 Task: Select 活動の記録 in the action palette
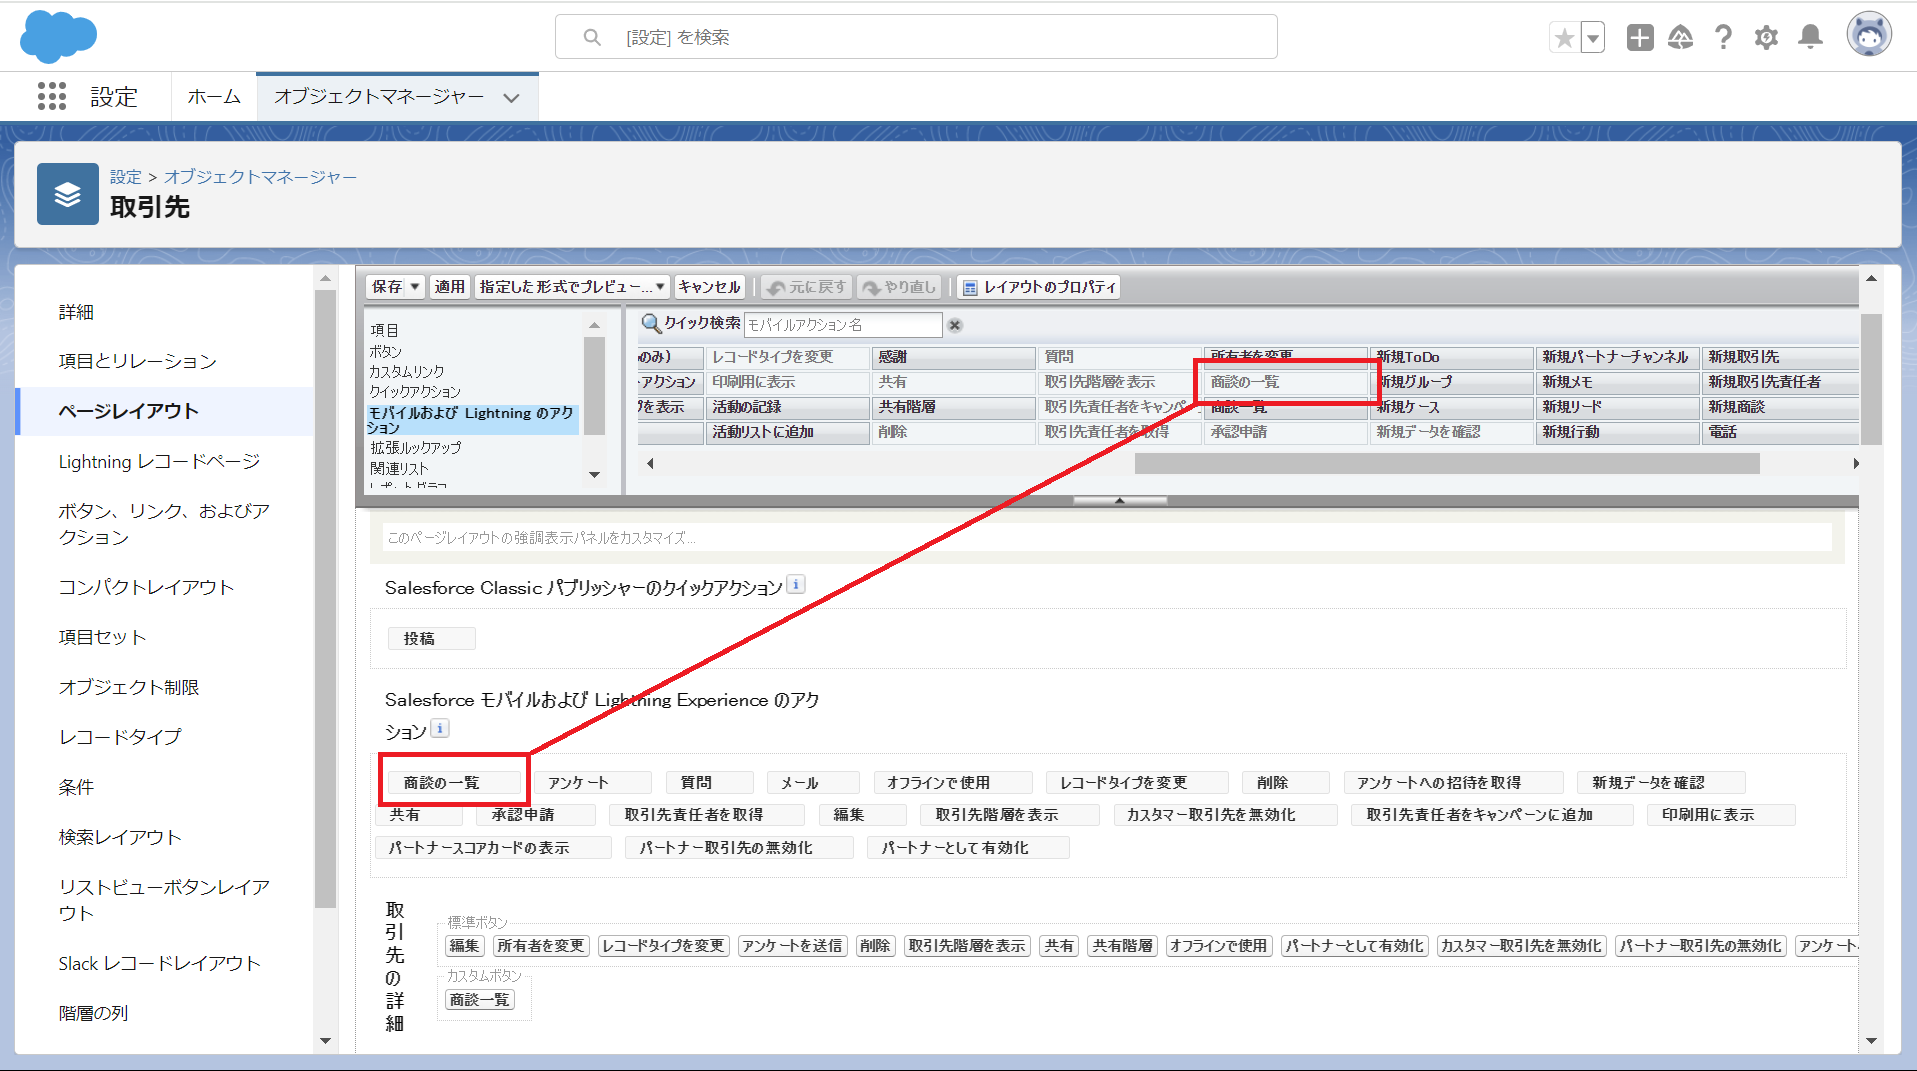point(788,407)
